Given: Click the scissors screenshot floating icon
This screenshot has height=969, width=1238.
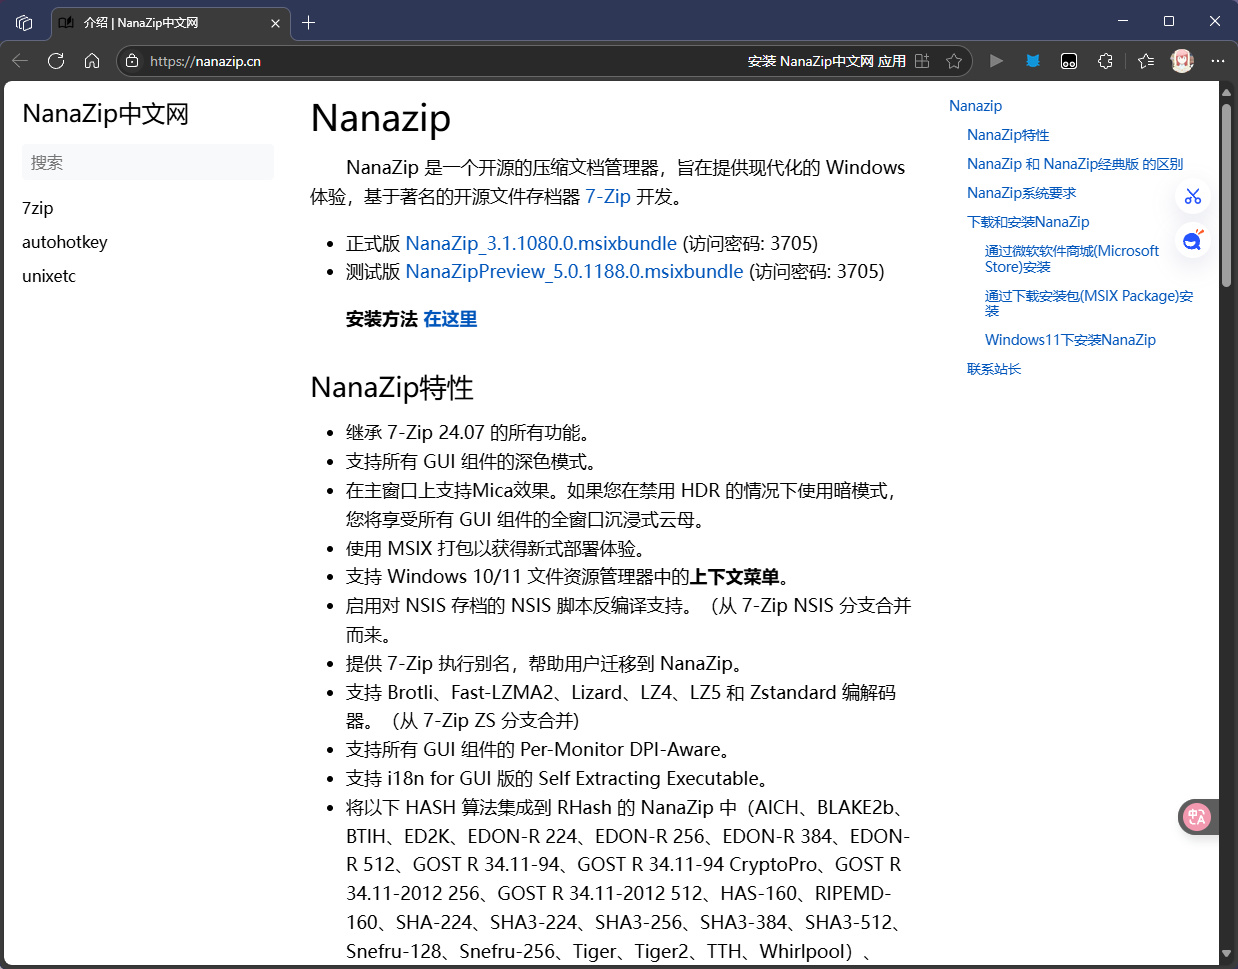Looking at the screenshot, I should coord(1192,196).
